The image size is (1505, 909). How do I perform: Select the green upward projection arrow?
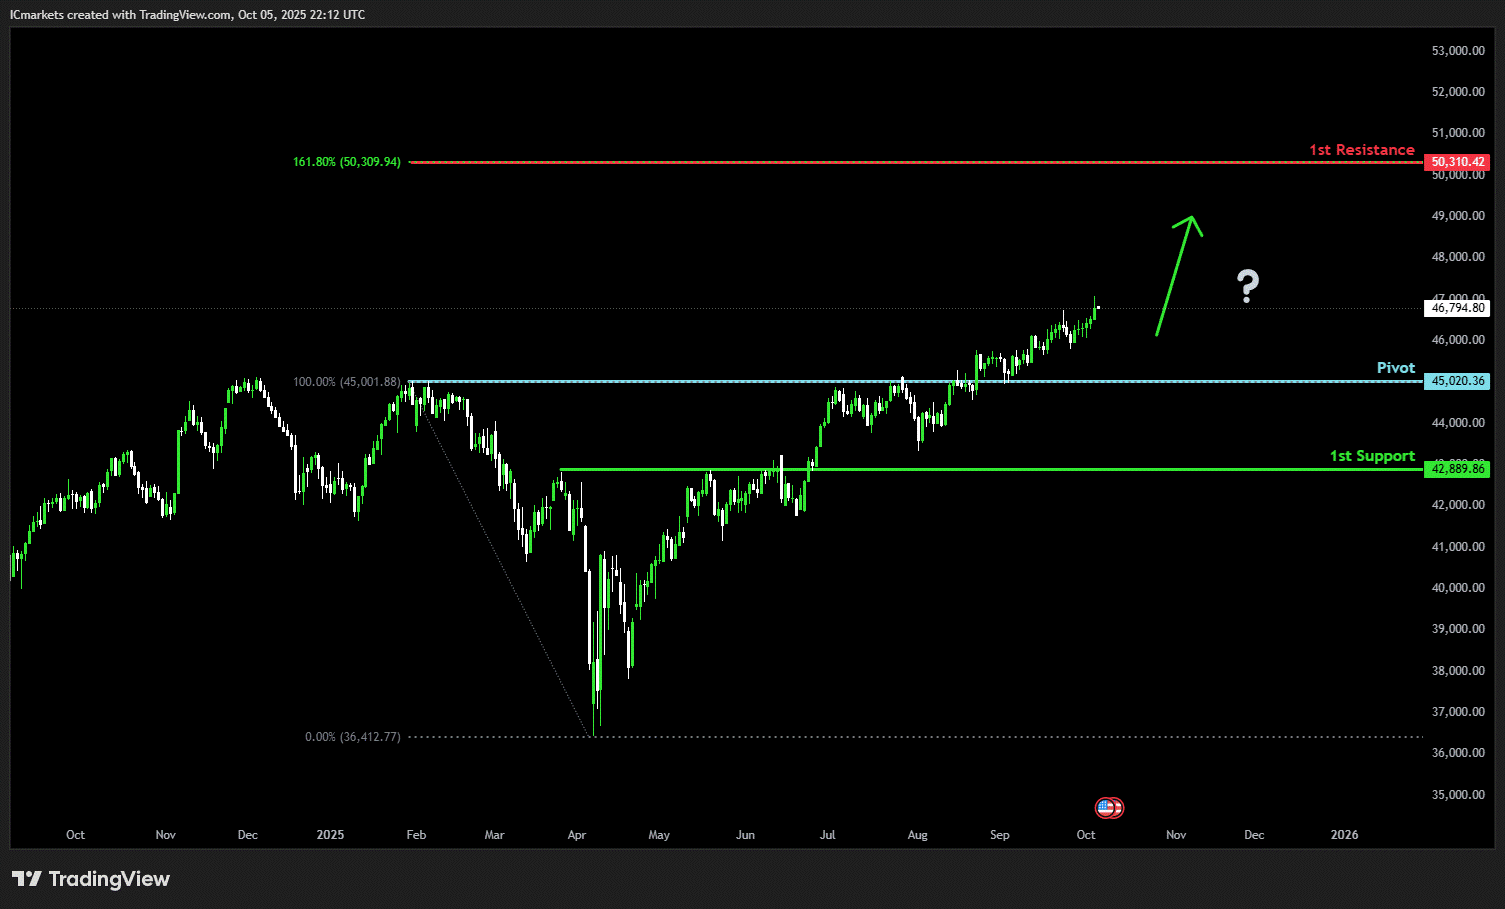click(x=1176, y=273)
